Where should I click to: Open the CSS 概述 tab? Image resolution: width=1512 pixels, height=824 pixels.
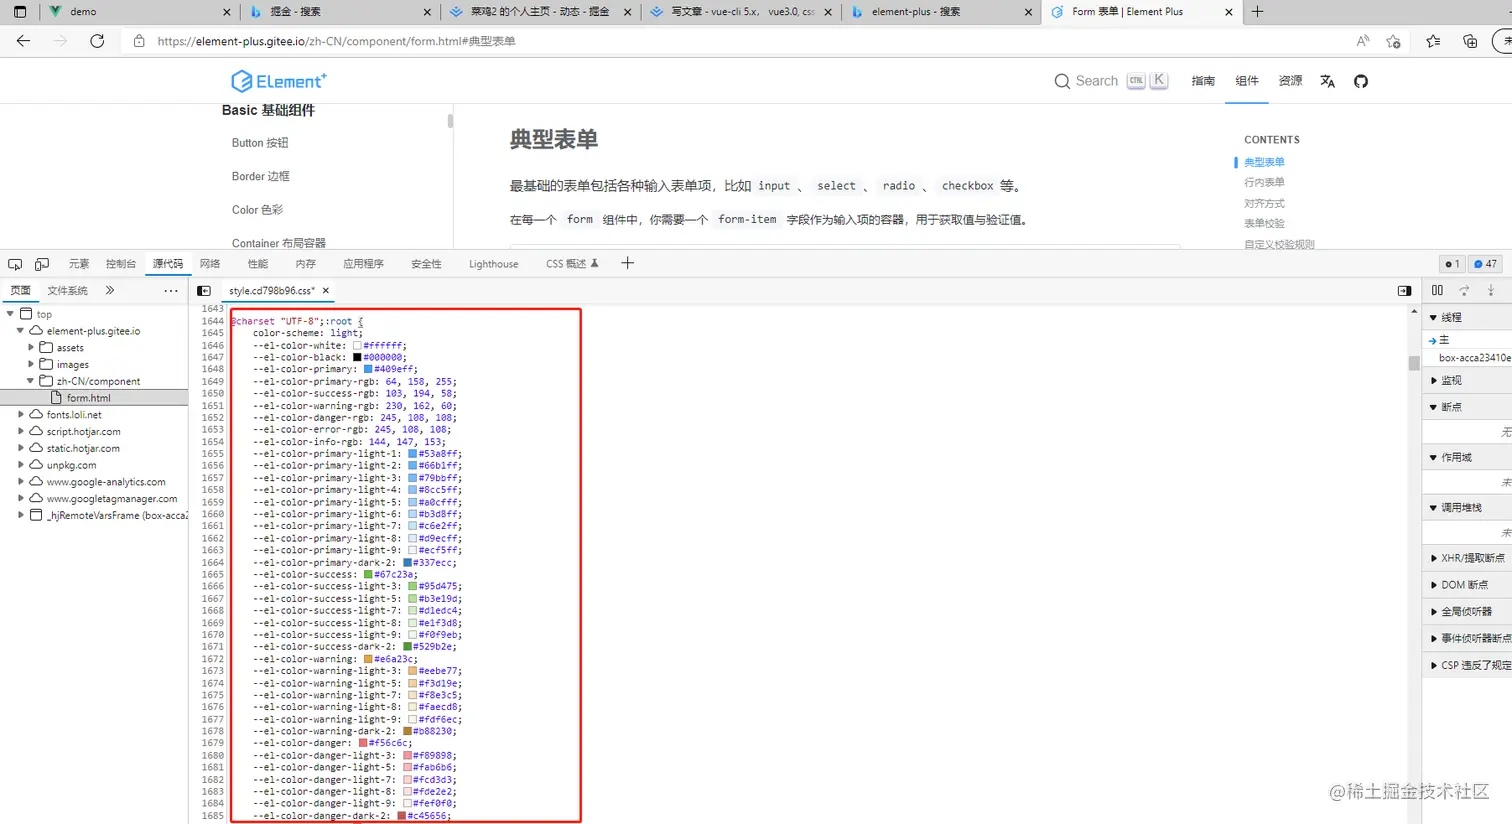coord(572,264)
